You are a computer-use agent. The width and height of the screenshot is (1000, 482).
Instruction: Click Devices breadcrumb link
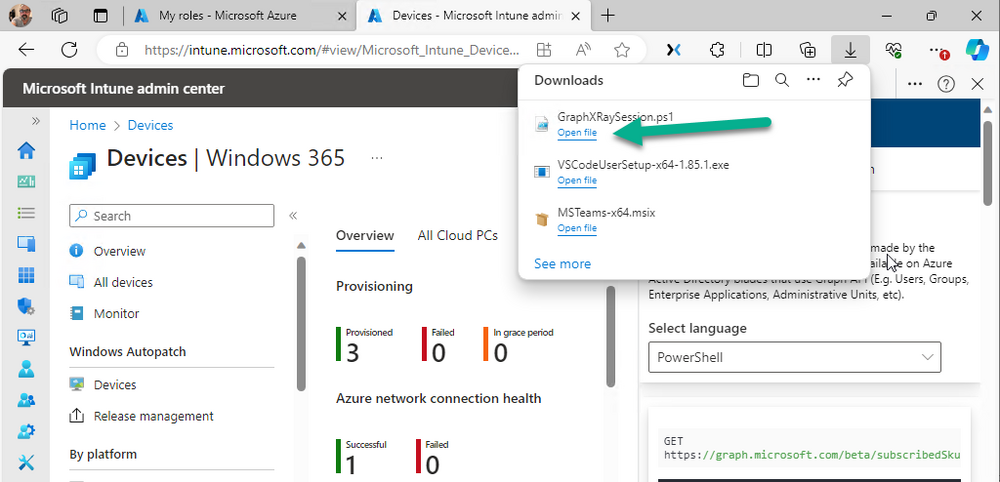coord(151,125)
